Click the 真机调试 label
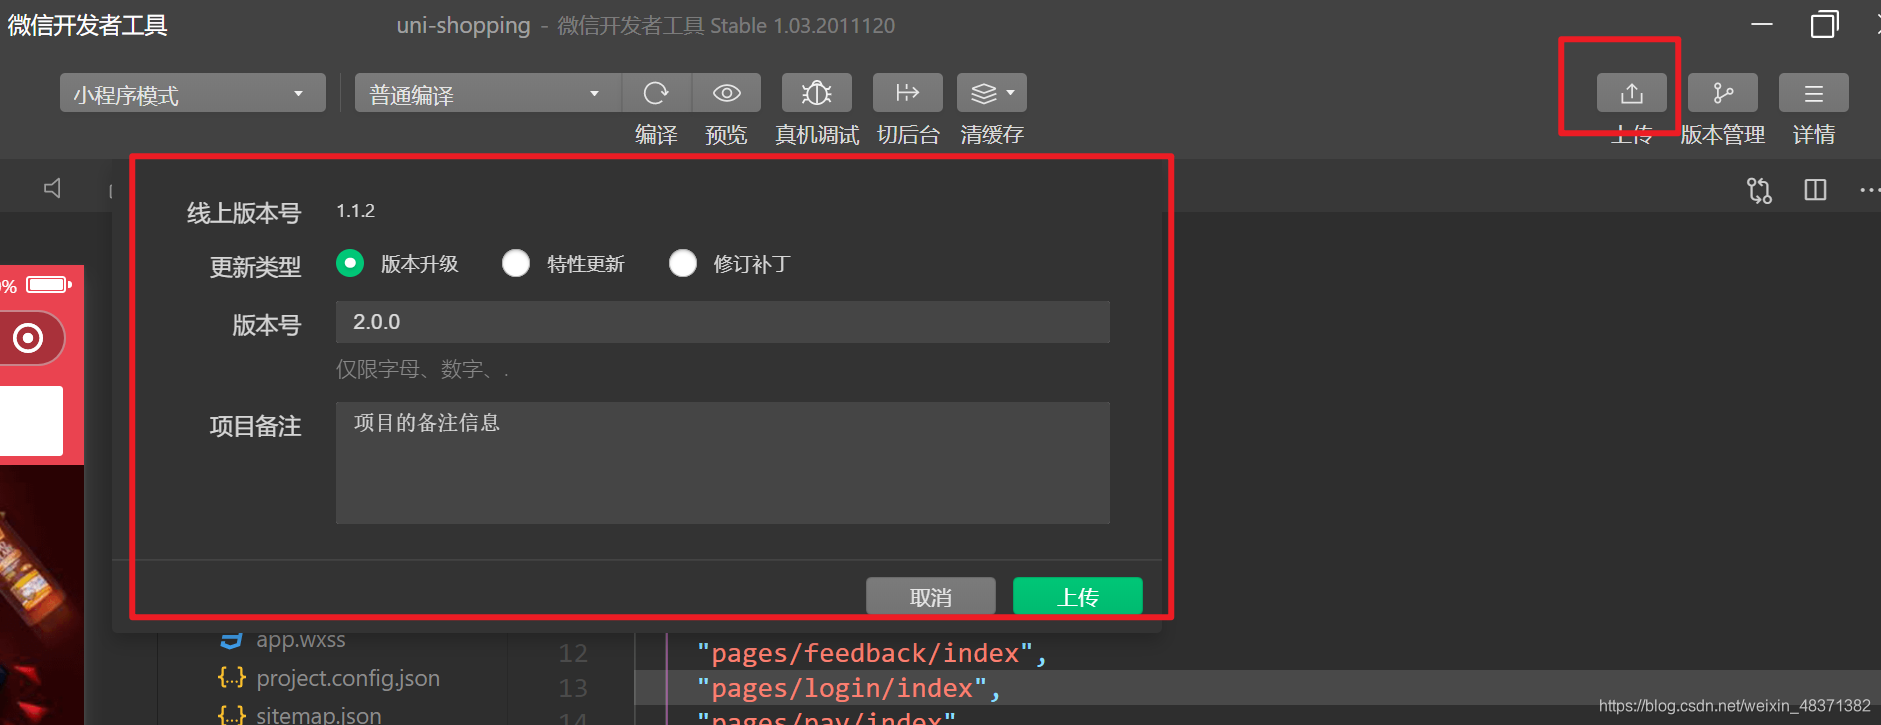The image size is (1881, 725). [817, 135]
